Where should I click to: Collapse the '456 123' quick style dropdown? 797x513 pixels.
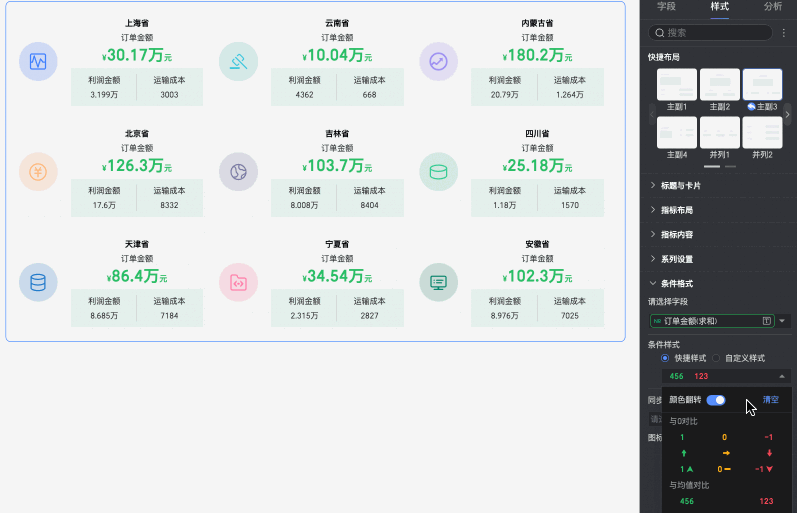782,376
